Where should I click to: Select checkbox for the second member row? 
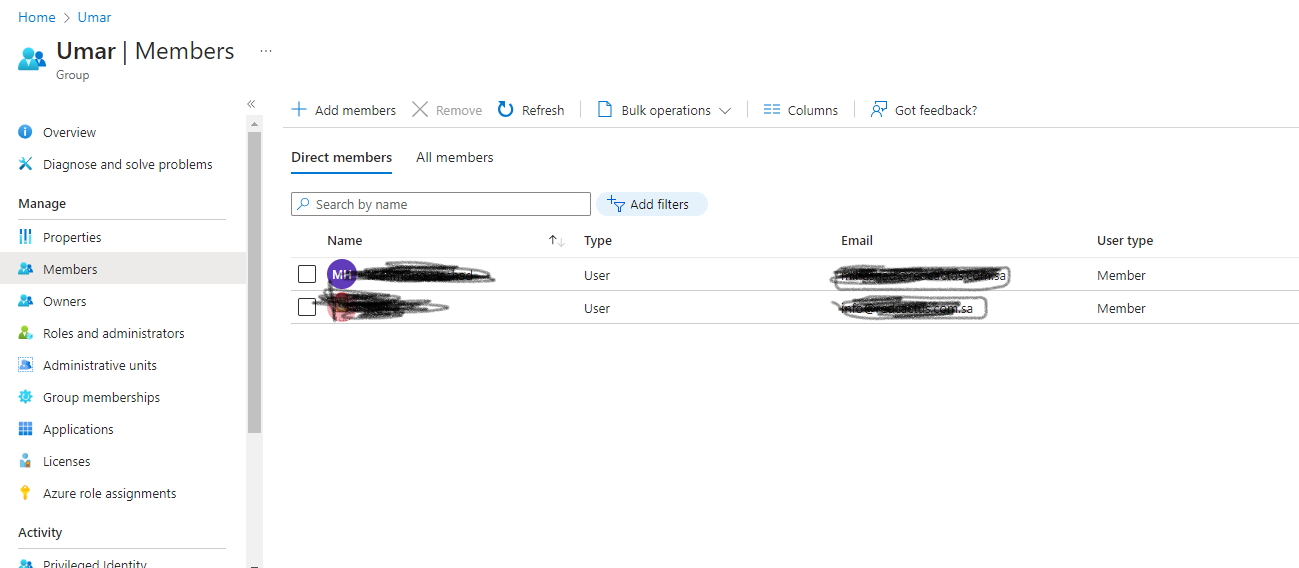(307, 307)
